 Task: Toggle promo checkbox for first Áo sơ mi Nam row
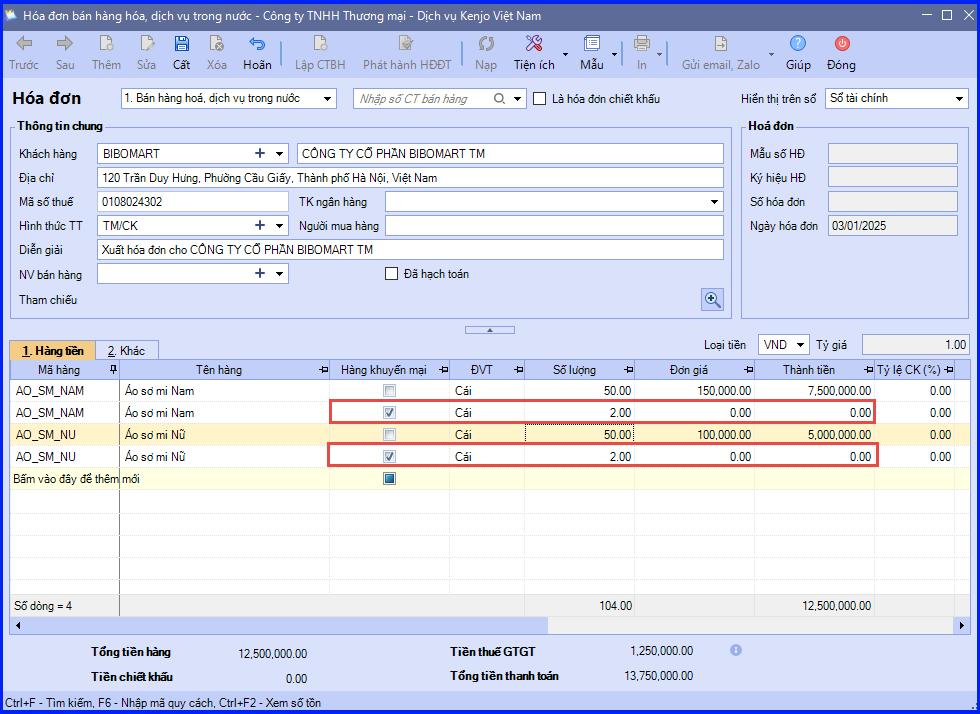tap(389, 391)
